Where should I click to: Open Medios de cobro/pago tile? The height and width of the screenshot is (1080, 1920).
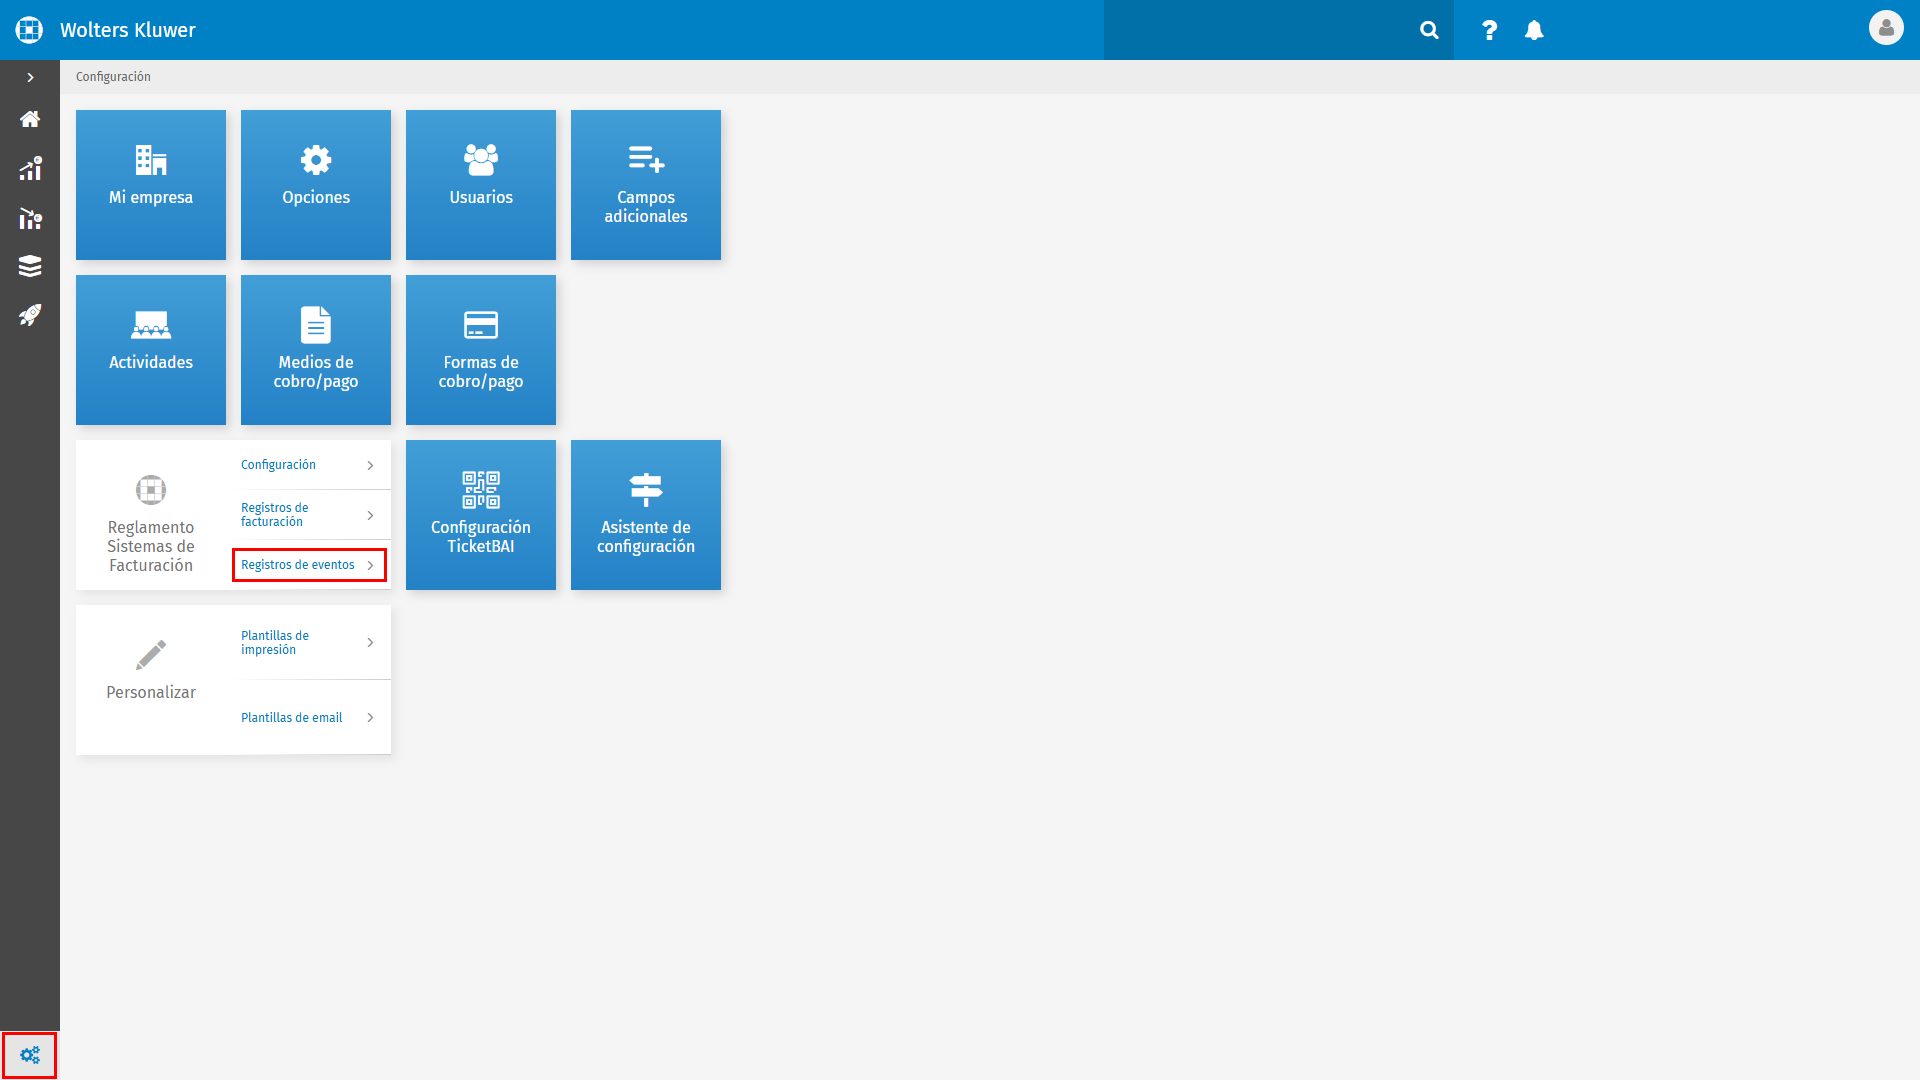coord(316,350)
